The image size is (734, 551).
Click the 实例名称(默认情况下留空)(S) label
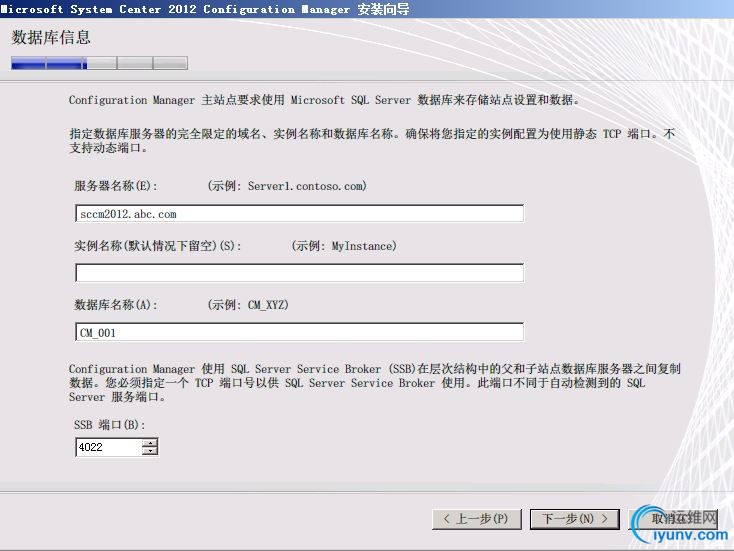pyautogui.click(x=158, y=246)
